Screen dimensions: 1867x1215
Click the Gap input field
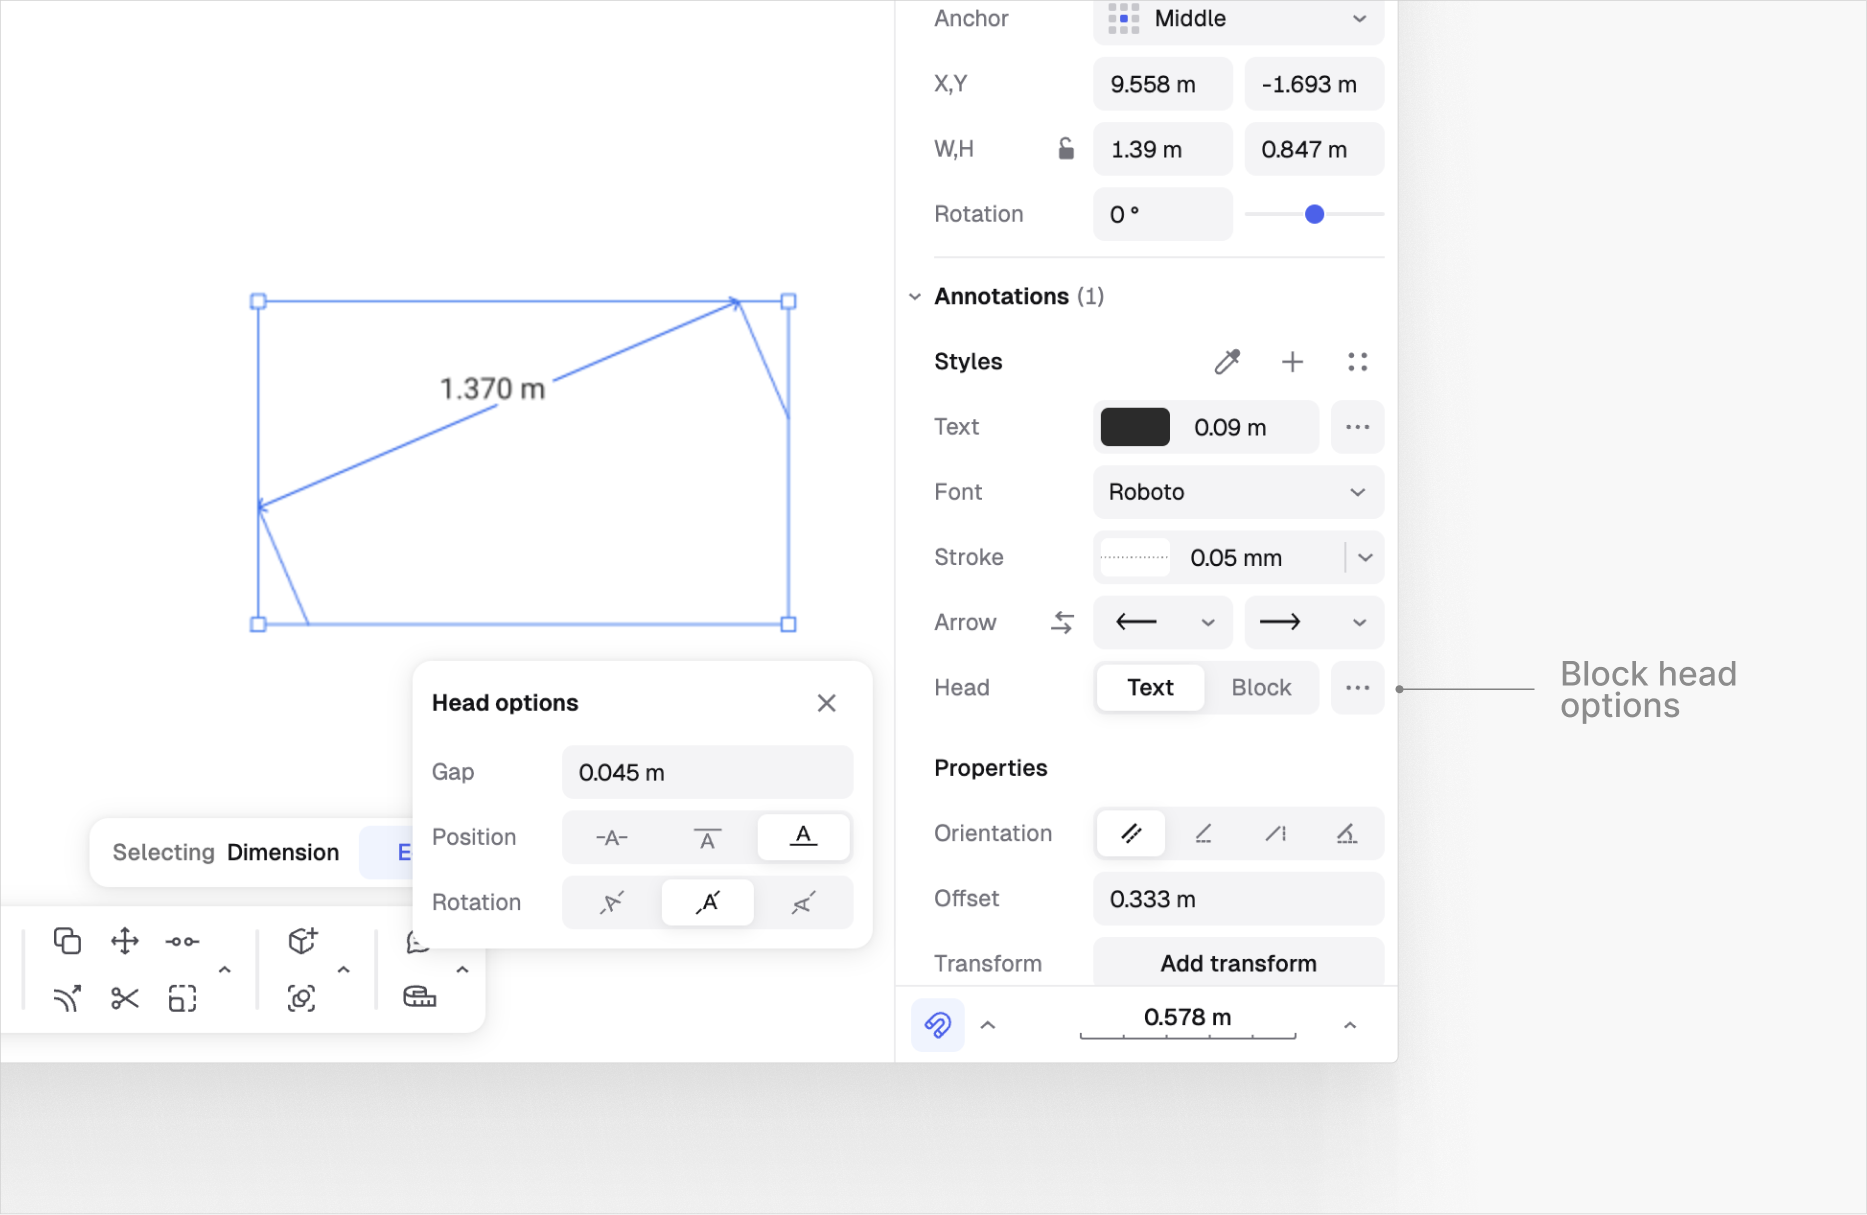707,773
